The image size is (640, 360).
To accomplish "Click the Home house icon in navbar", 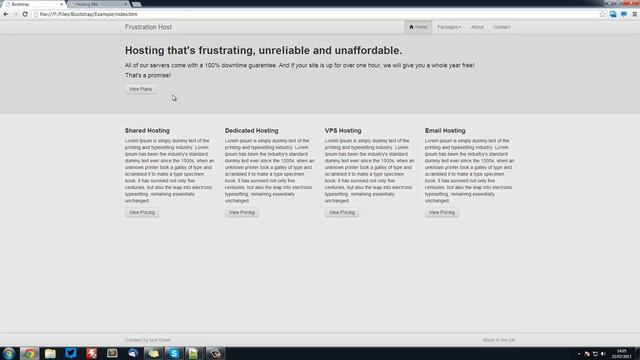I will coord(411,27).
